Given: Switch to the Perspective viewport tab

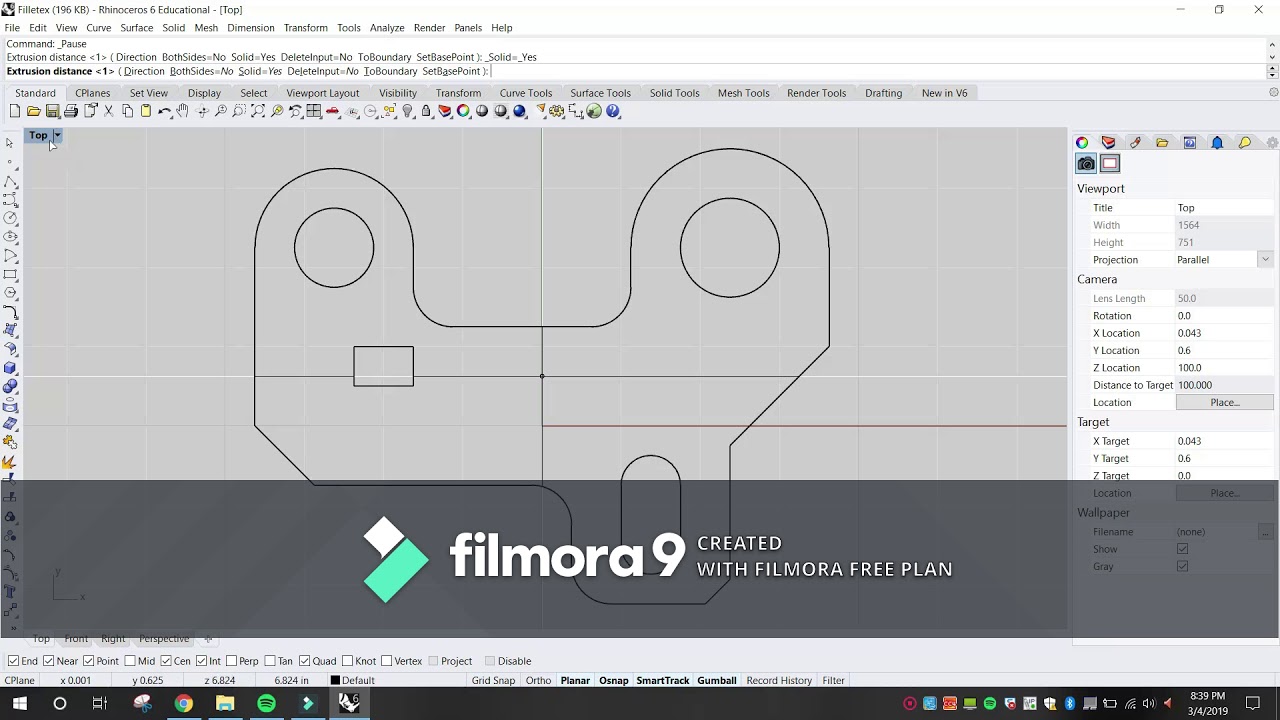Looking at the screenshot, I should [x=164, y=639].
